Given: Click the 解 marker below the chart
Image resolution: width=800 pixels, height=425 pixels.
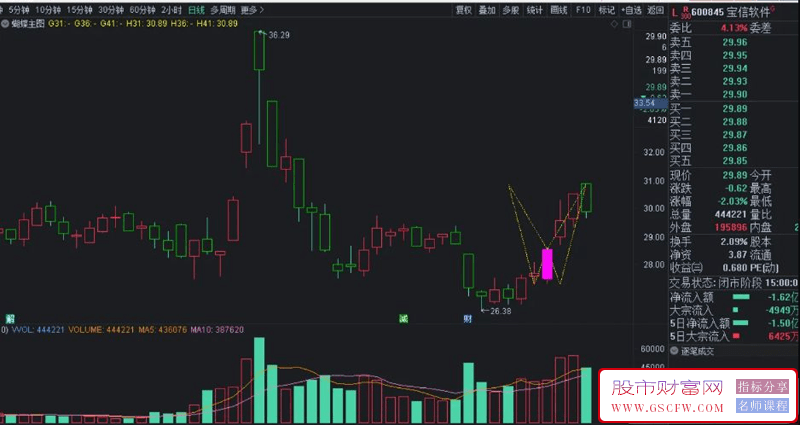Looking at the screenshot, I should (x=8, y=319).
